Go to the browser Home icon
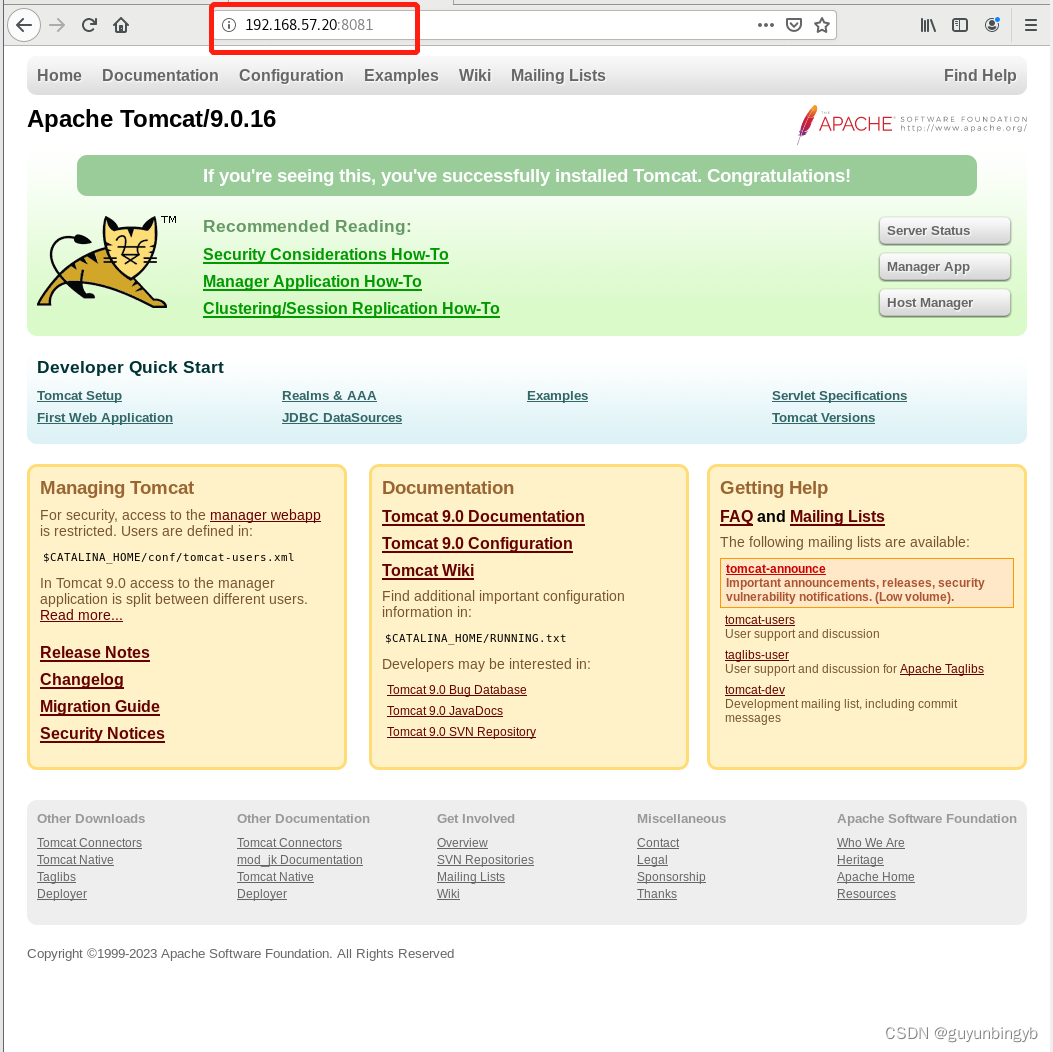 point(121,26)
